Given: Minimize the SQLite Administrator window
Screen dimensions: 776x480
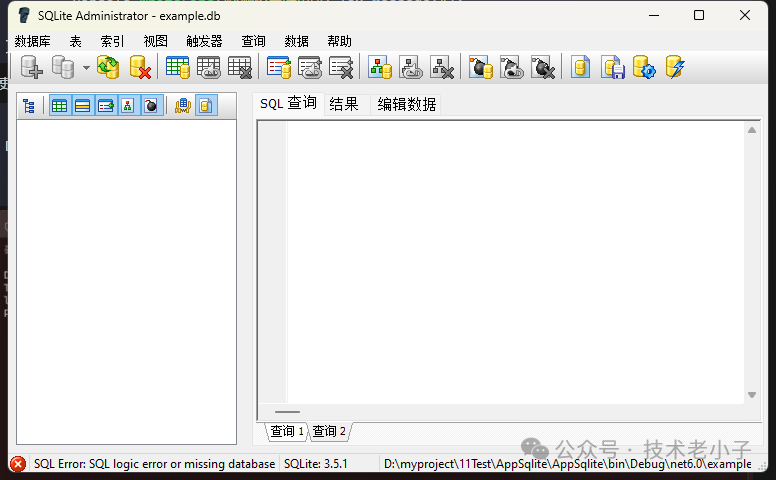Looking at the screenshot, I should 654,15.
